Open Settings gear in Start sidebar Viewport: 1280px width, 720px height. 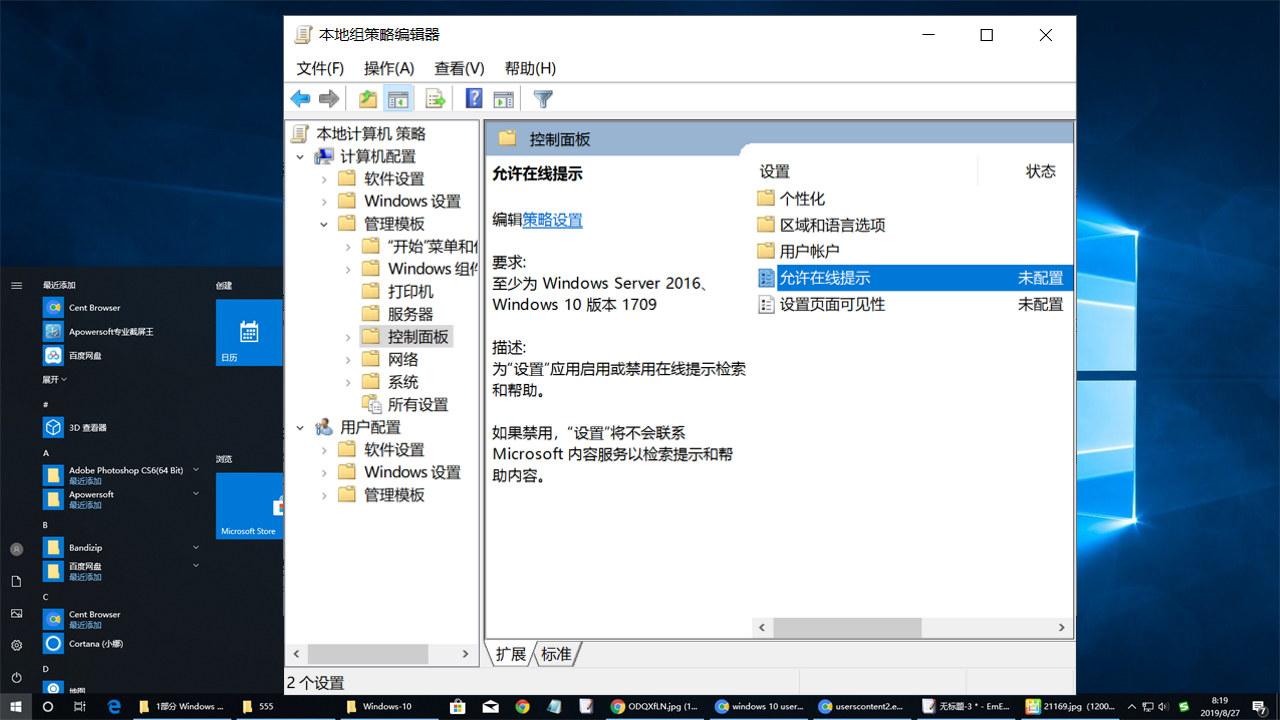tap(16, 645)
